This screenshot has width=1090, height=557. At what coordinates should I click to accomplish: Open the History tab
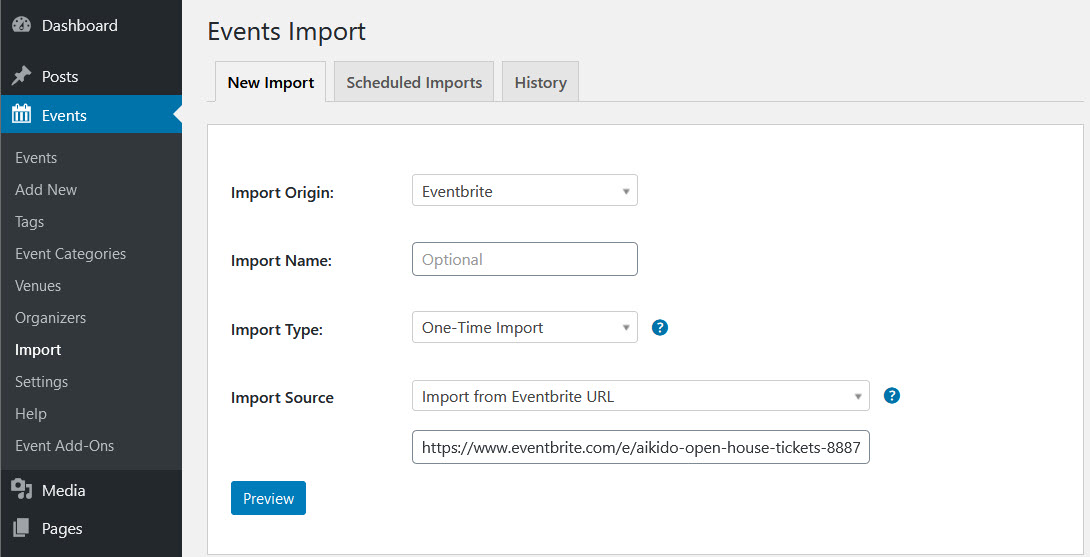point(540,82)
